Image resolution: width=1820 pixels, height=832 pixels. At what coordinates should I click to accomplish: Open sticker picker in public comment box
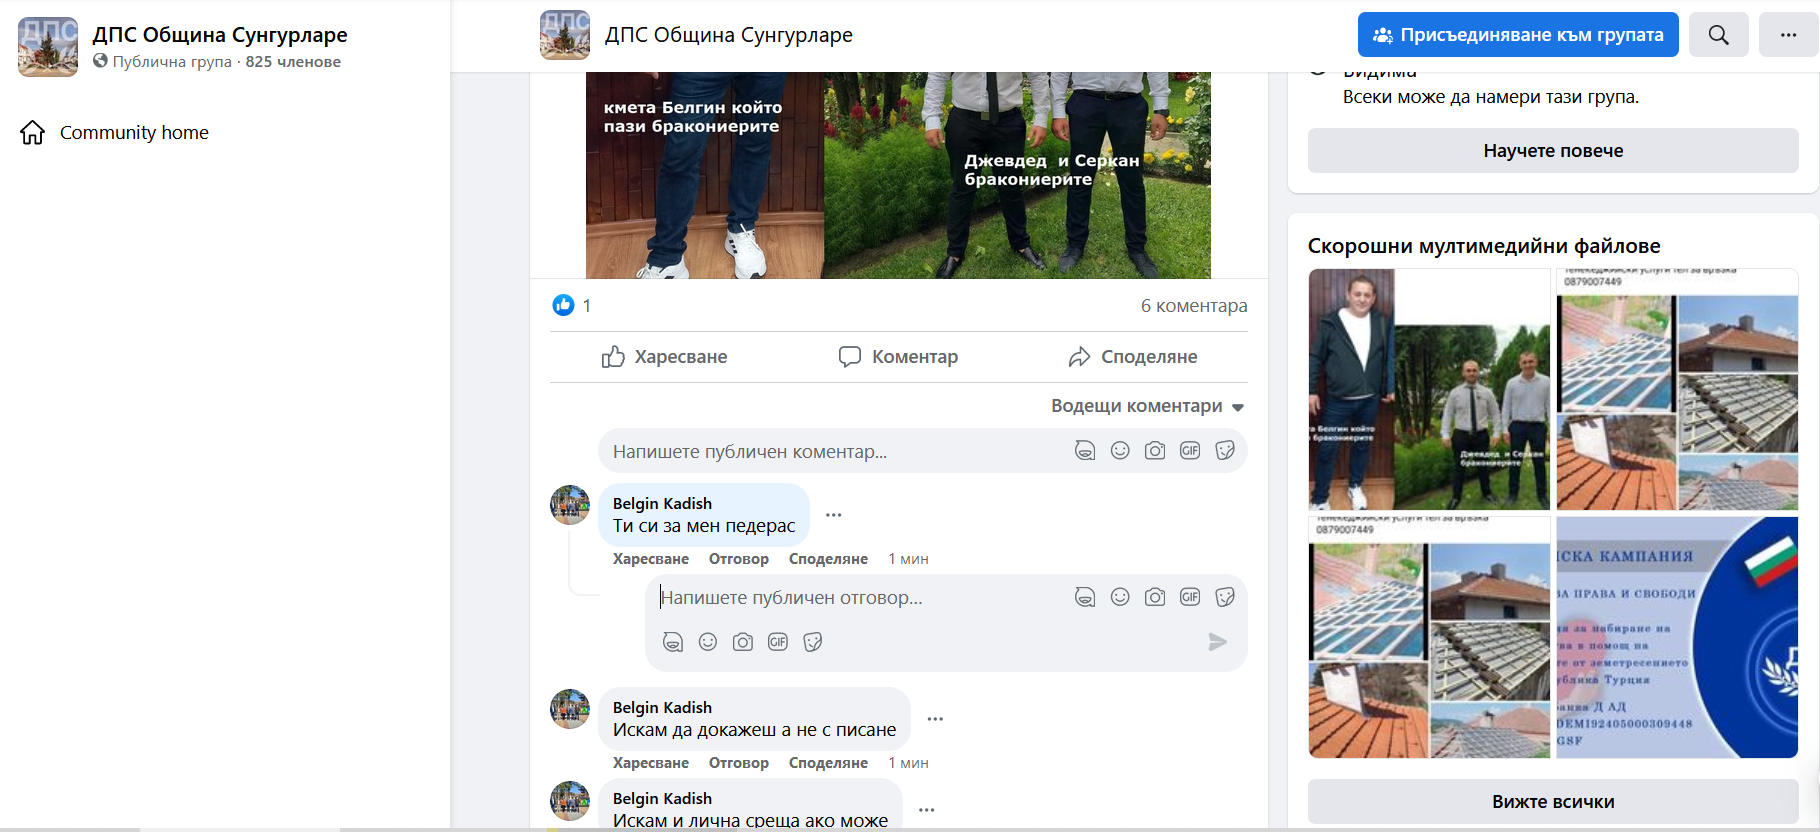(1225, 451)
